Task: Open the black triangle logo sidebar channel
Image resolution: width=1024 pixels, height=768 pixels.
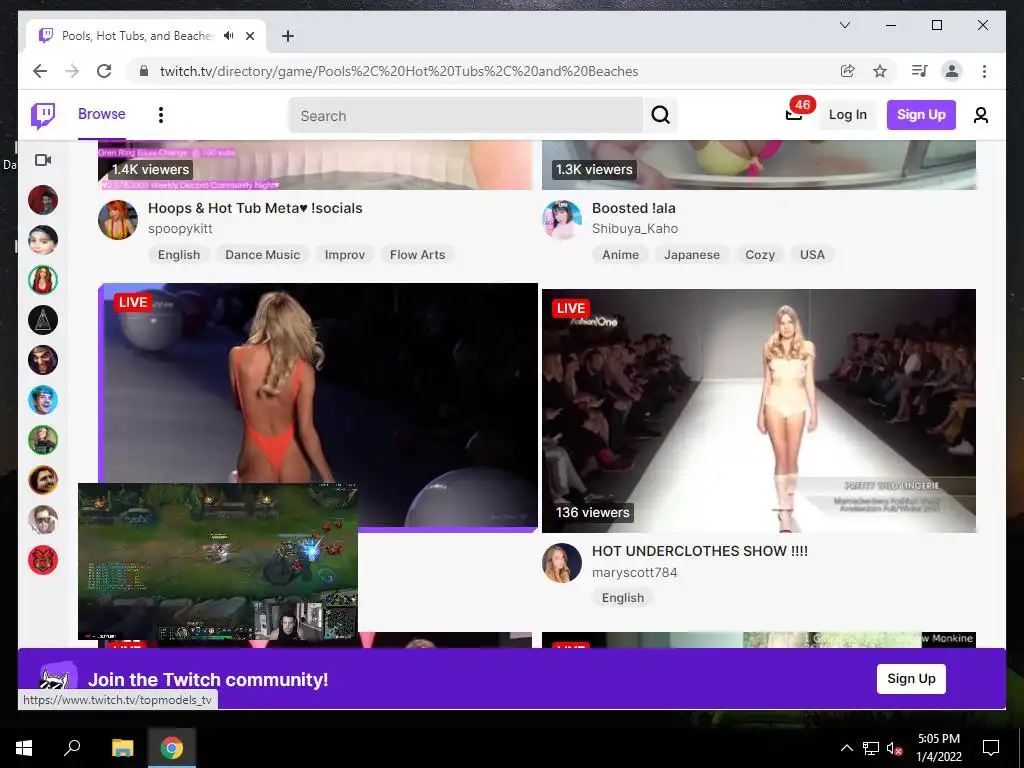Action: pos(43,320)
